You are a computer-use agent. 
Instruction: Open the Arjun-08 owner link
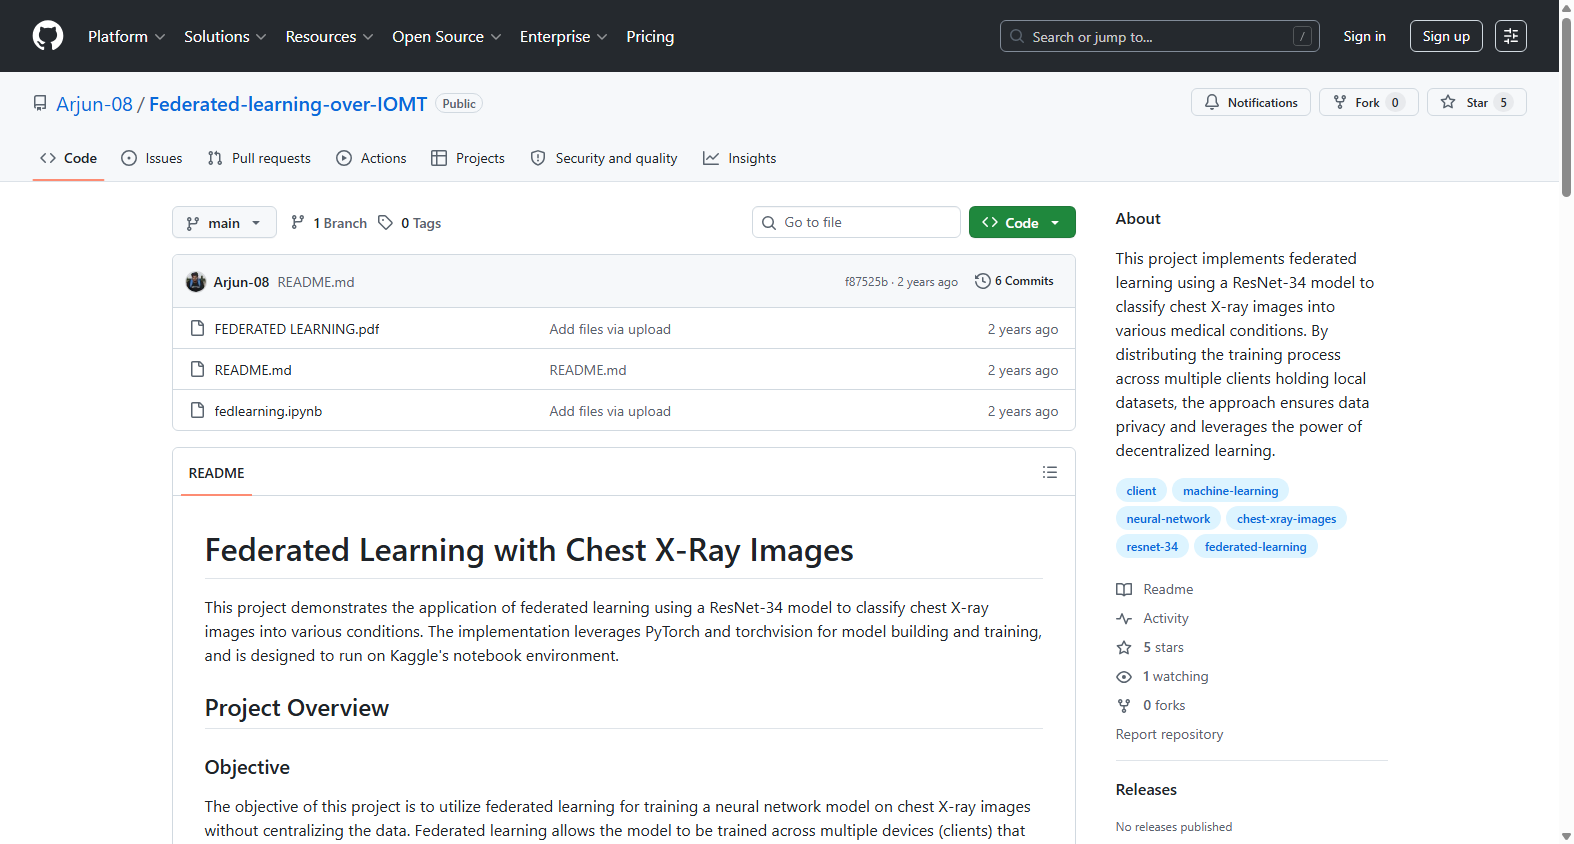[94, 104]
